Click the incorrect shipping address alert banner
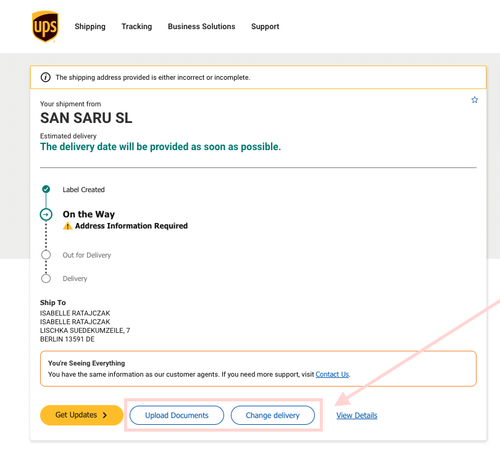 (x=258, y=77)
